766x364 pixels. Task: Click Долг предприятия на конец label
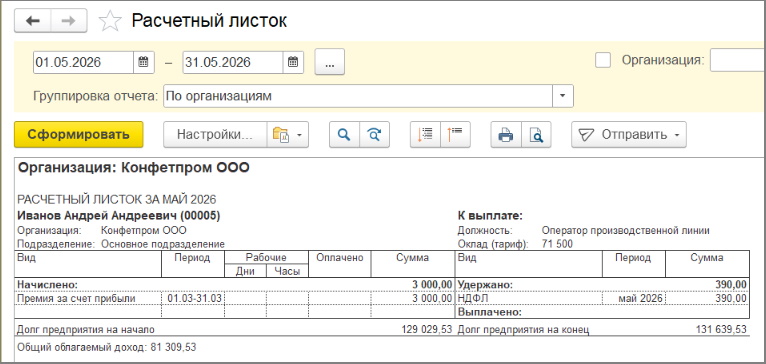[523, 330]
